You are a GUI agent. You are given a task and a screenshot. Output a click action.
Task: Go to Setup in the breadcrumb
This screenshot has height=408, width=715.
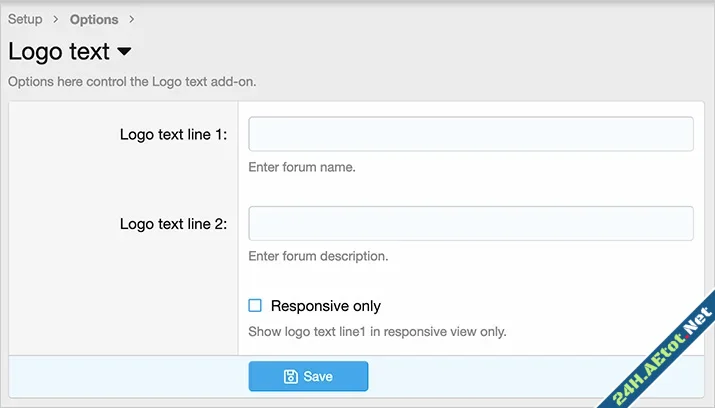point(25,19)
